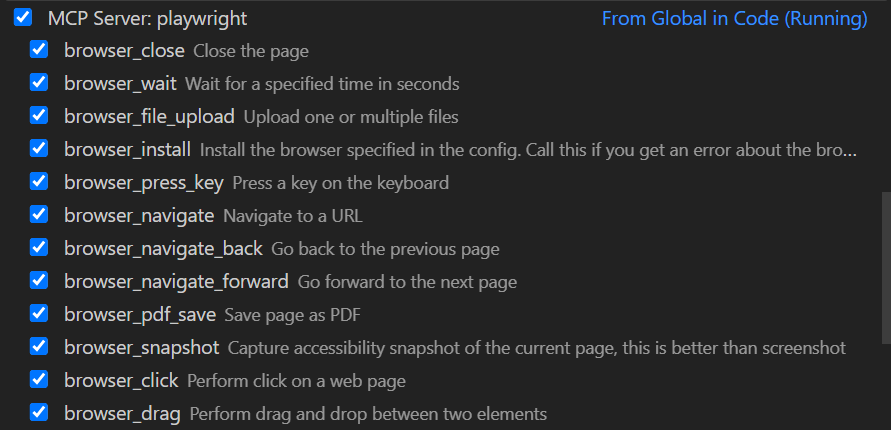Screen dimensions: 891x430
Task: Disable the browser_close tool checkbox
Action: coord(39,50)
